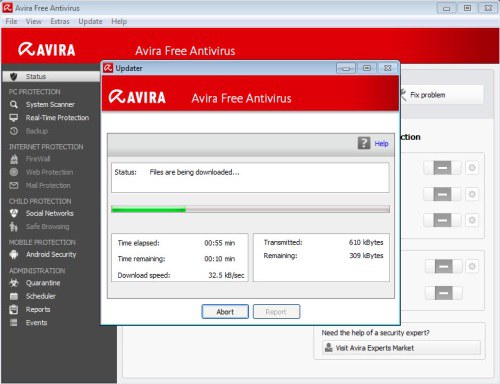This screenshot has height=384, width=500.
Task: Click the Quarantine biohazard icon
Action: [14, 283]
